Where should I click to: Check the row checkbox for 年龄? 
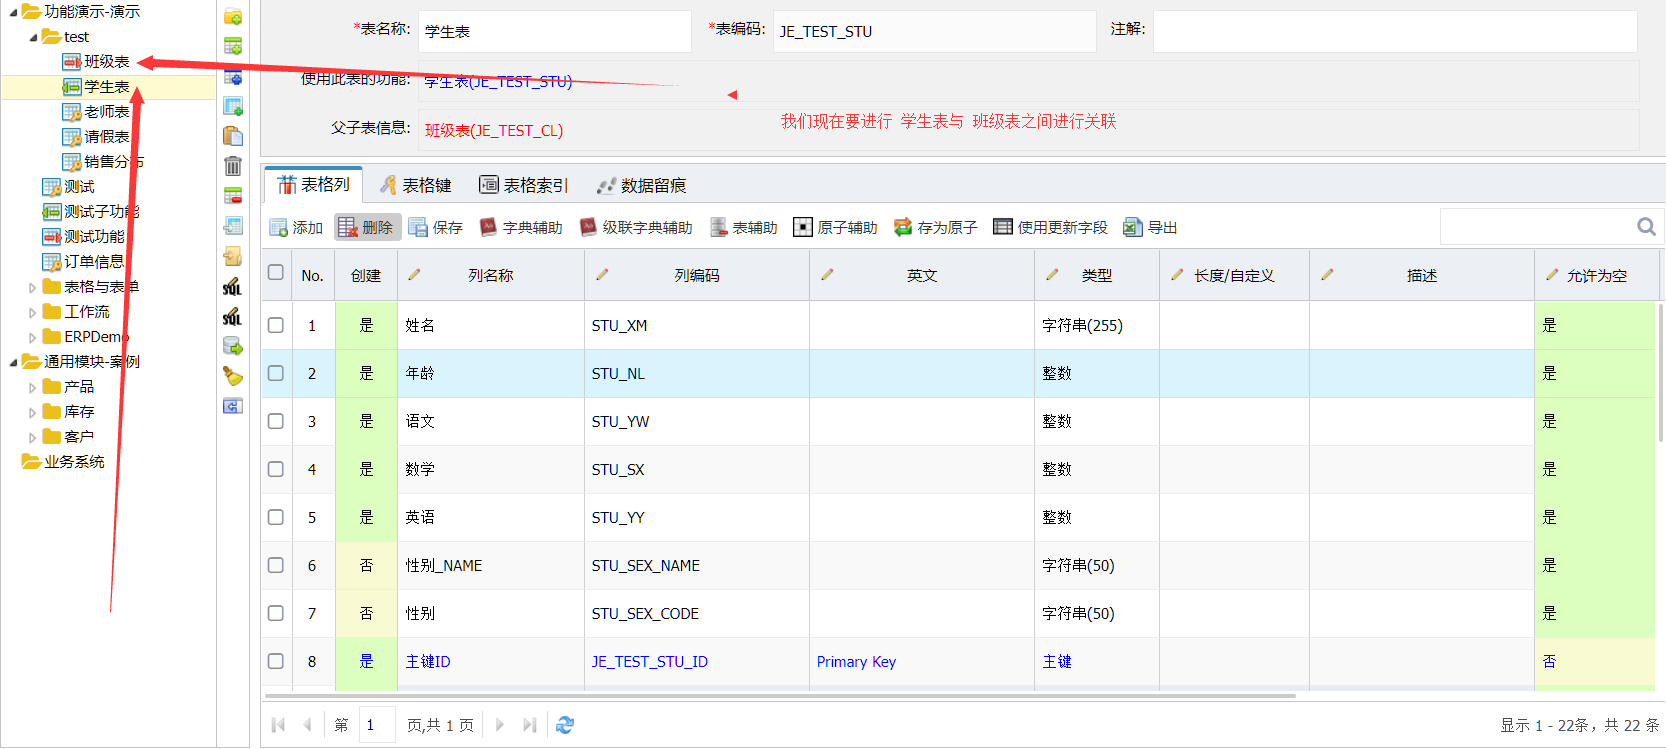pyautogui.click(x=276, y=373)
